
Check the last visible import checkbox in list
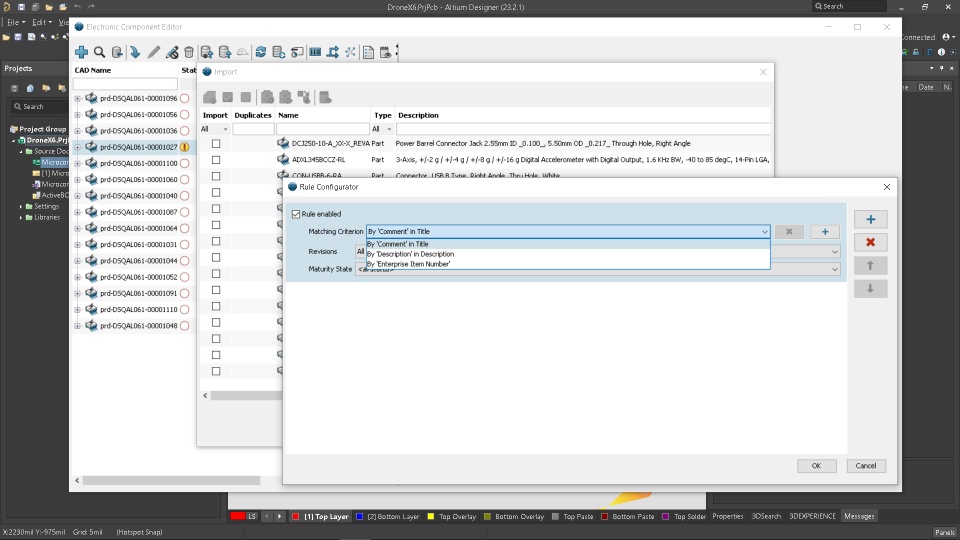pyautogui.click(x=216, y=371)
